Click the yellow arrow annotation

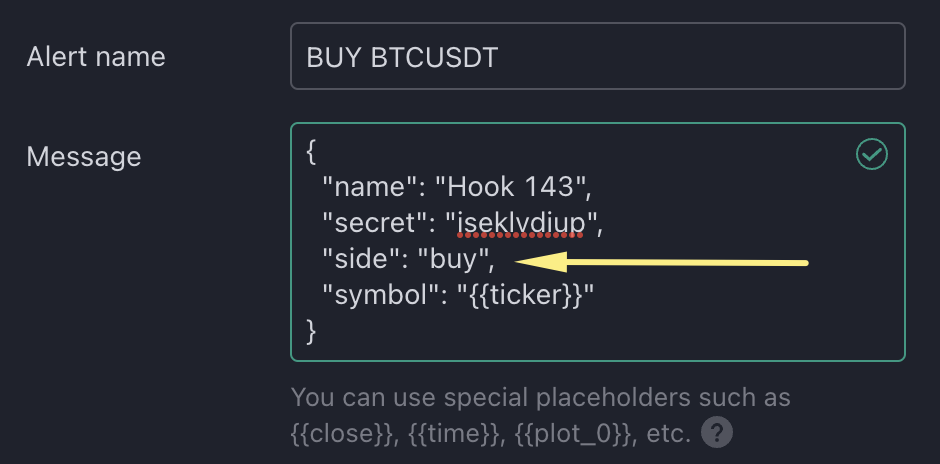(x=660, y=263)
